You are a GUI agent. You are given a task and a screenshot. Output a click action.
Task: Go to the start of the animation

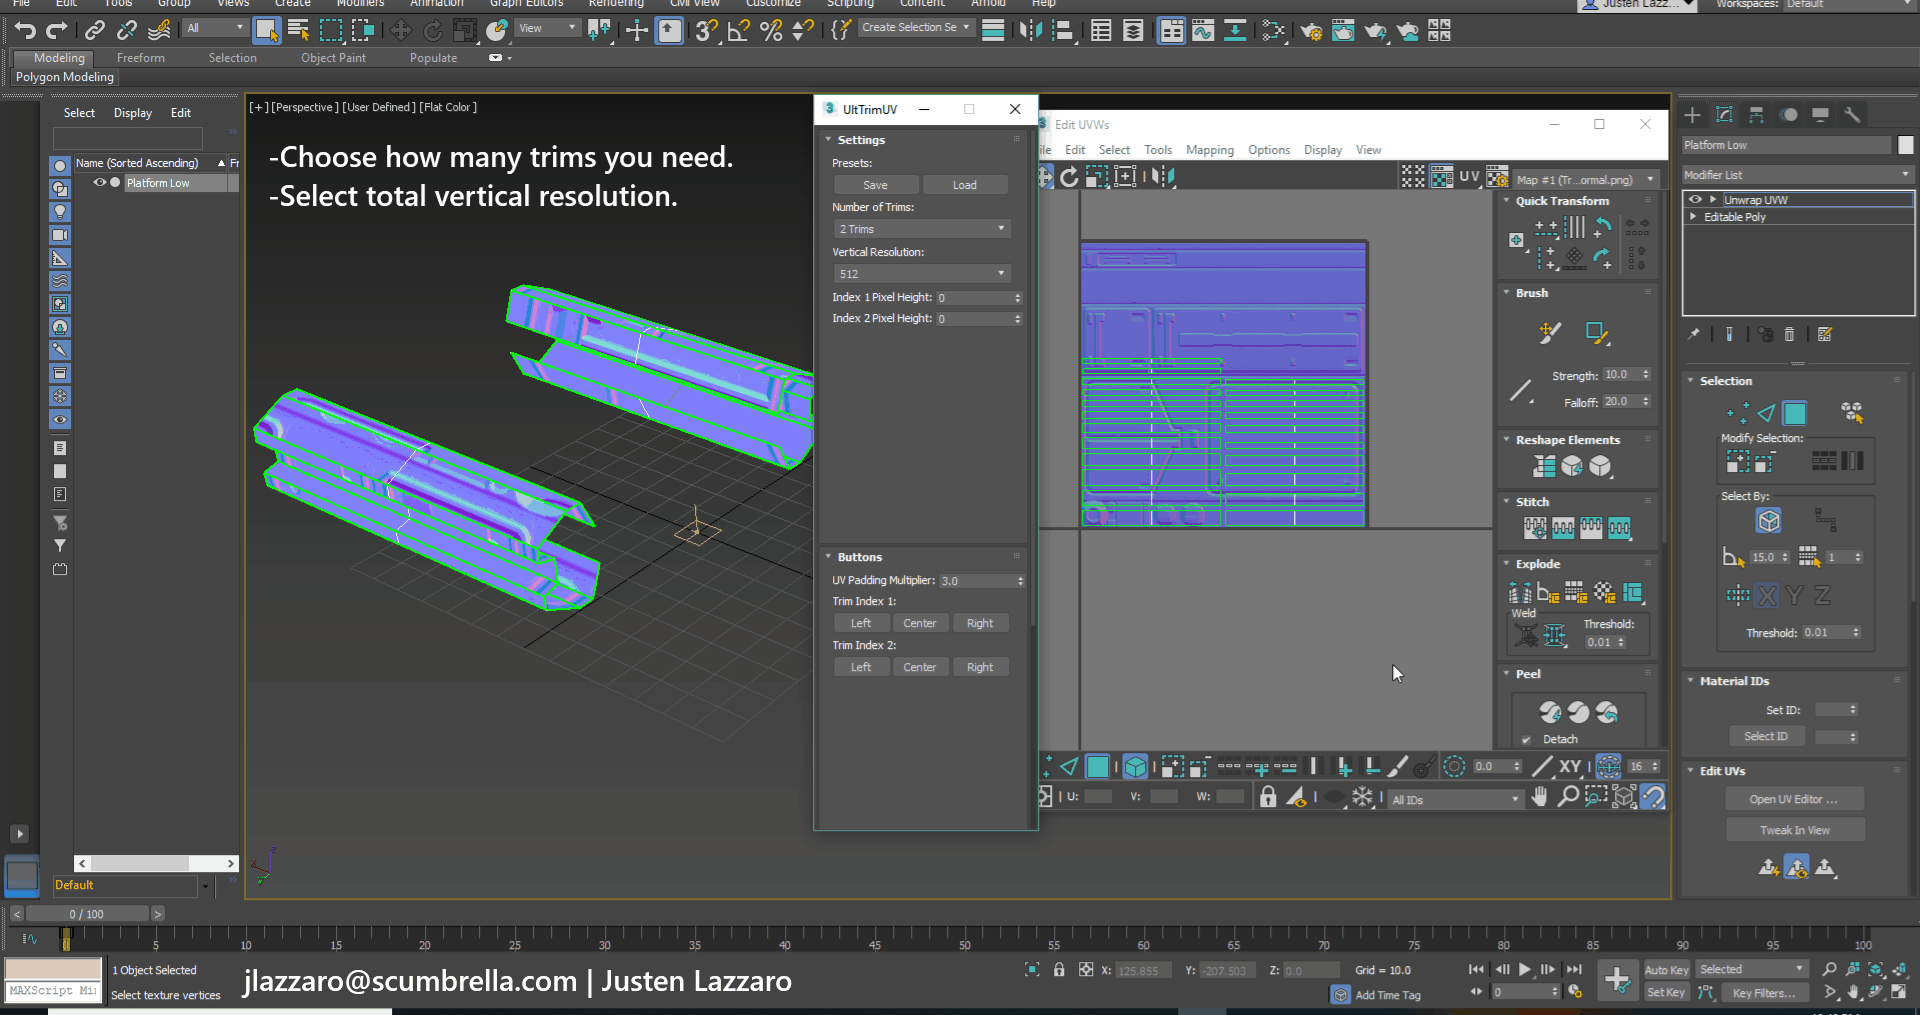(x=1476, y=969)
